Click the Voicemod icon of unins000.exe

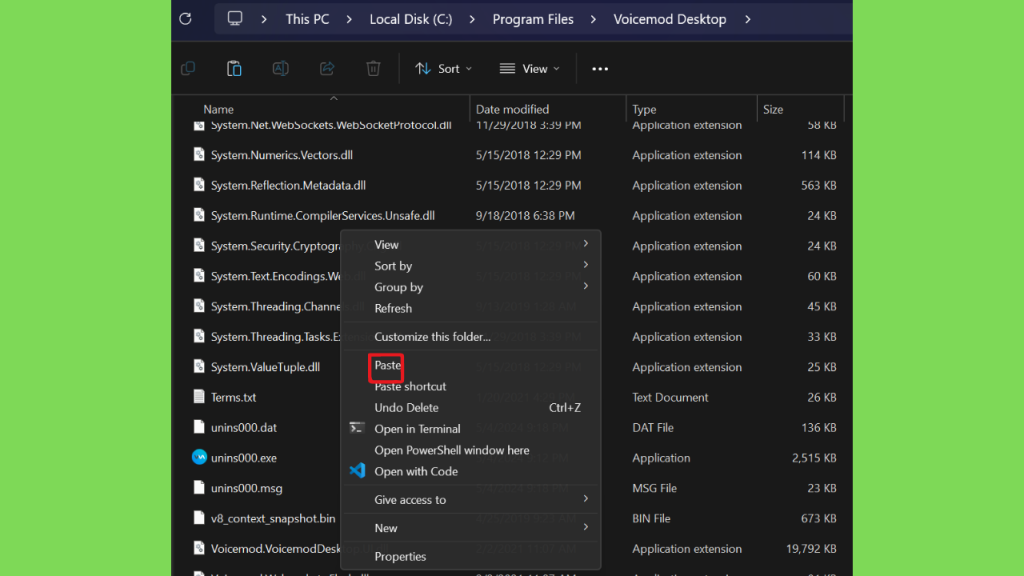[199, 457]
